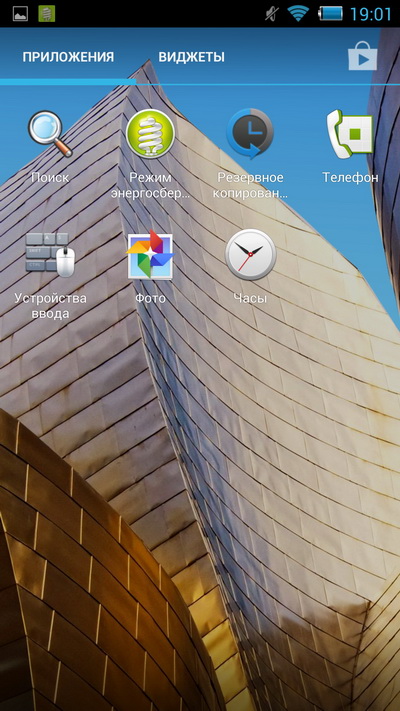Tap the picture notification icon in status bar
Viewport: 400px width, 711px height.
[20, 14]
